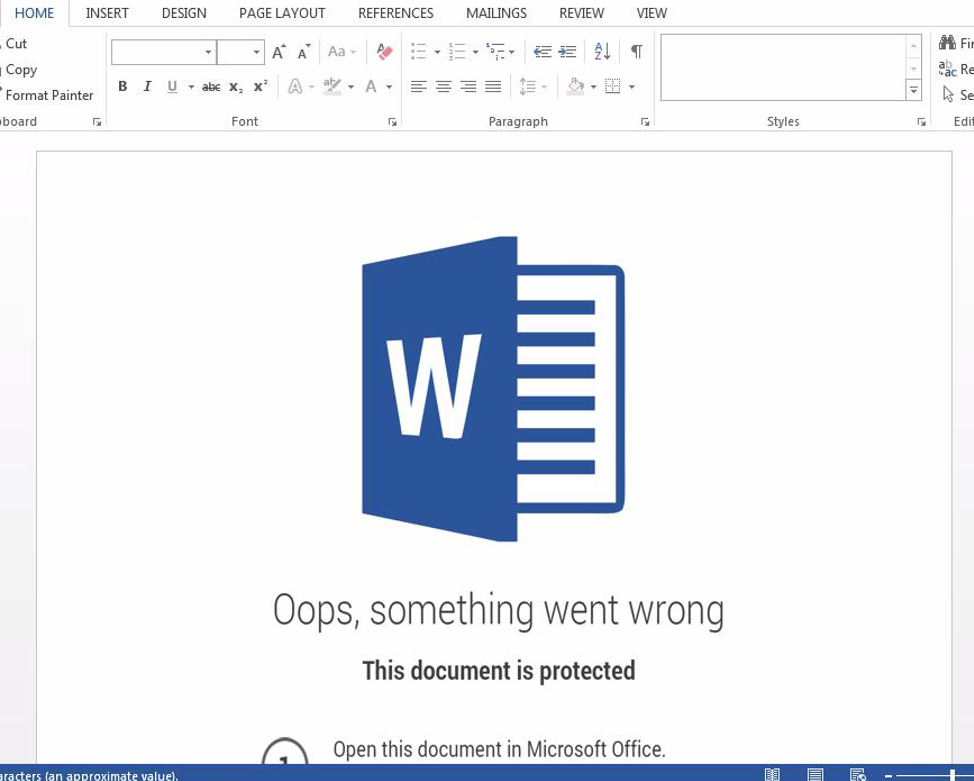Click the zoom out minus button

pyautogui.click(x=889, y=775)
